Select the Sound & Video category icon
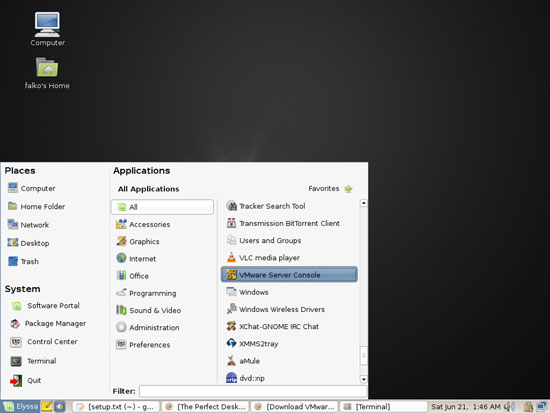550x413 pixels. point(121,310)
